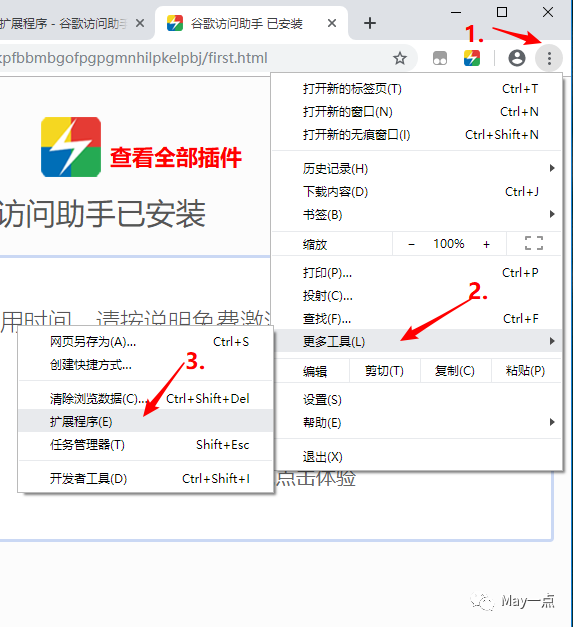This screenshot has height=627, width=573.
Task: Select 创建快捷方式... in submenu
Action: (x=146, y=365)
